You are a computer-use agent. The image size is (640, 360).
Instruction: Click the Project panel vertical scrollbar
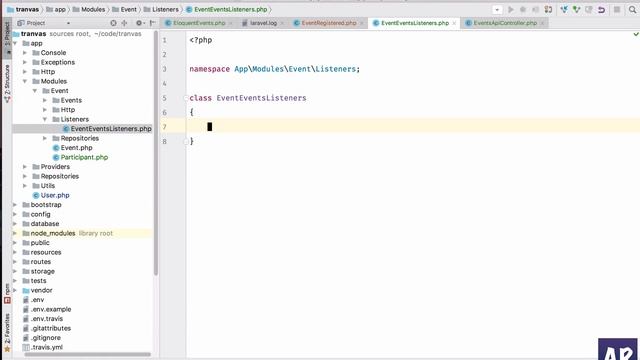[x=156, y=153]
